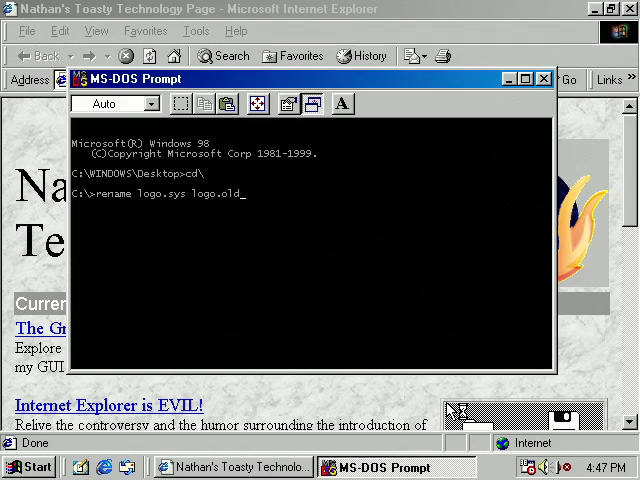Click the page icon in the Address bar
640x480 pixels.
[x=61, y=80]
